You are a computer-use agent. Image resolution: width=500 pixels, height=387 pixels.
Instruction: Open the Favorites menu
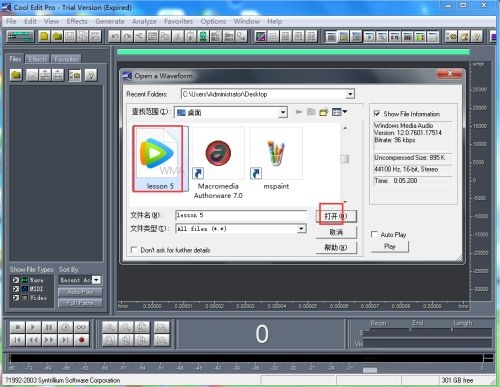(x=178, y=21)
